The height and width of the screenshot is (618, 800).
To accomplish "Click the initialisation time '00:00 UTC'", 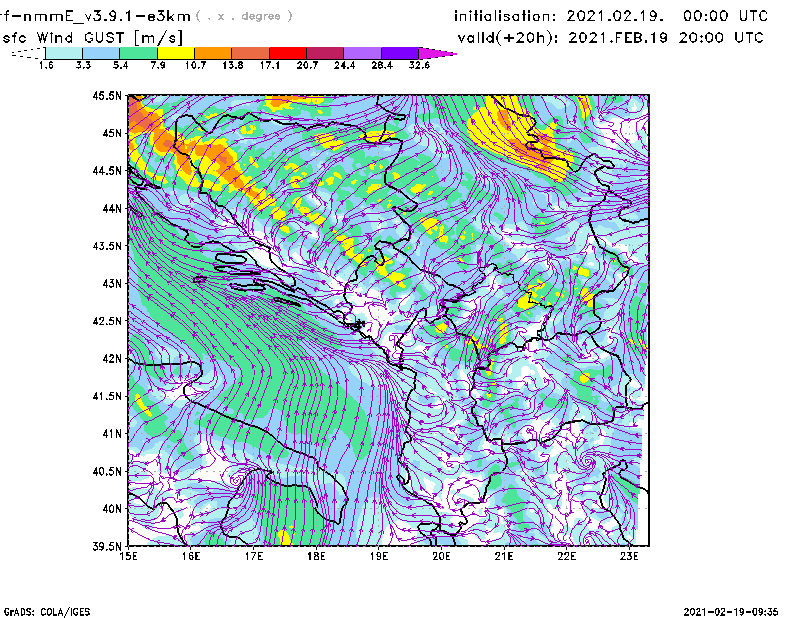I will pos(726,16).
